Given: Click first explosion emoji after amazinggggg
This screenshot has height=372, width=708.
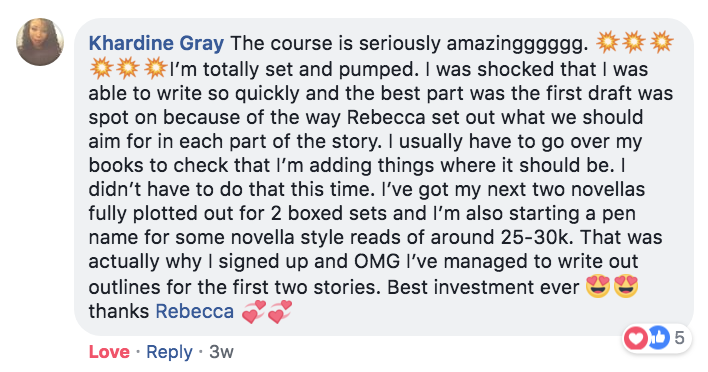Looking at the screenshot, I should [x=607, y=43].
